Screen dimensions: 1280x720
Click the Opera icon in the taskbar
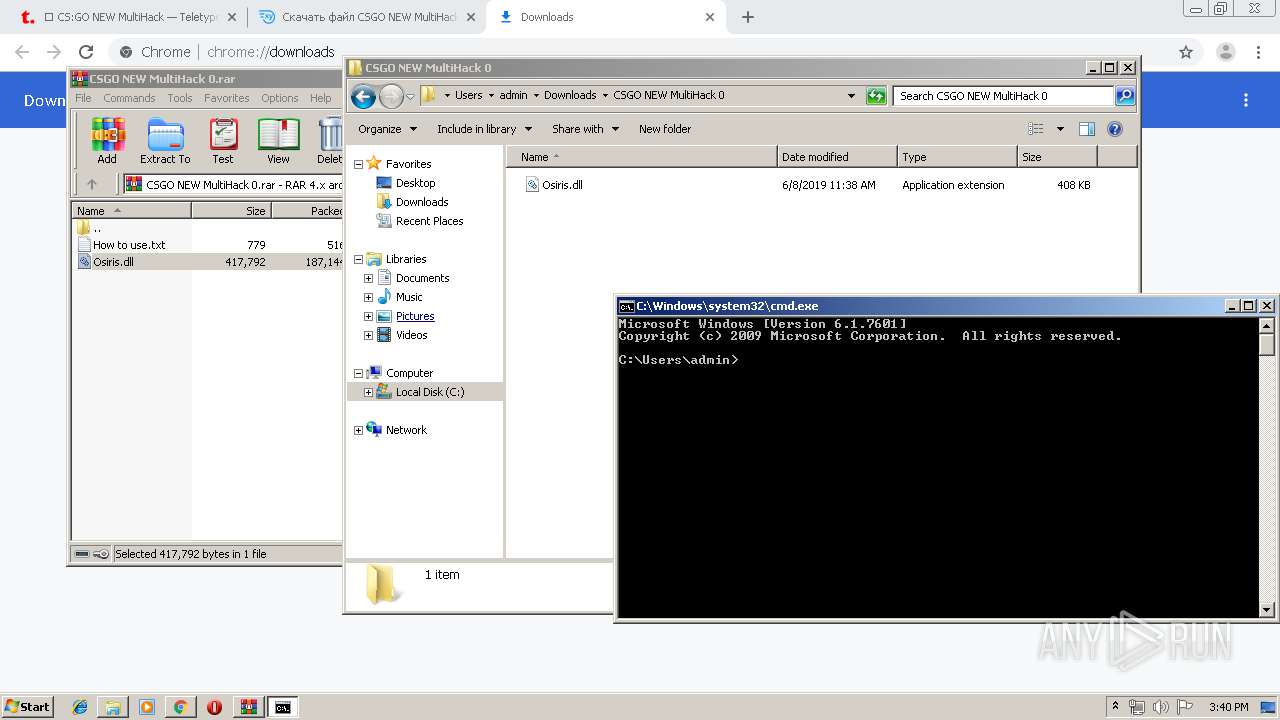click(214, 707)
